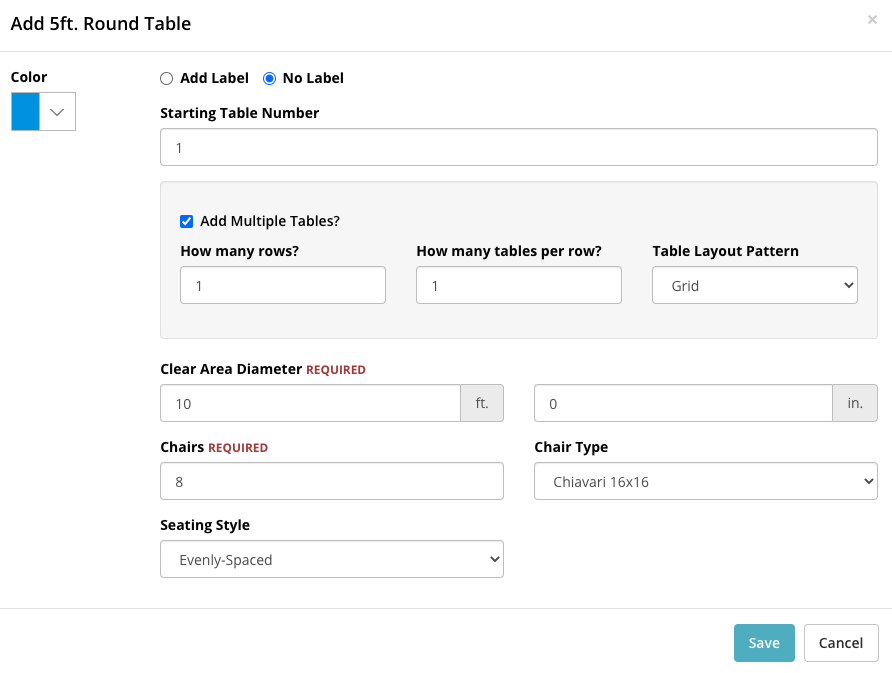The image size is (892, 673).
Task: Click the blue color swatch
Action: point(26,112)
